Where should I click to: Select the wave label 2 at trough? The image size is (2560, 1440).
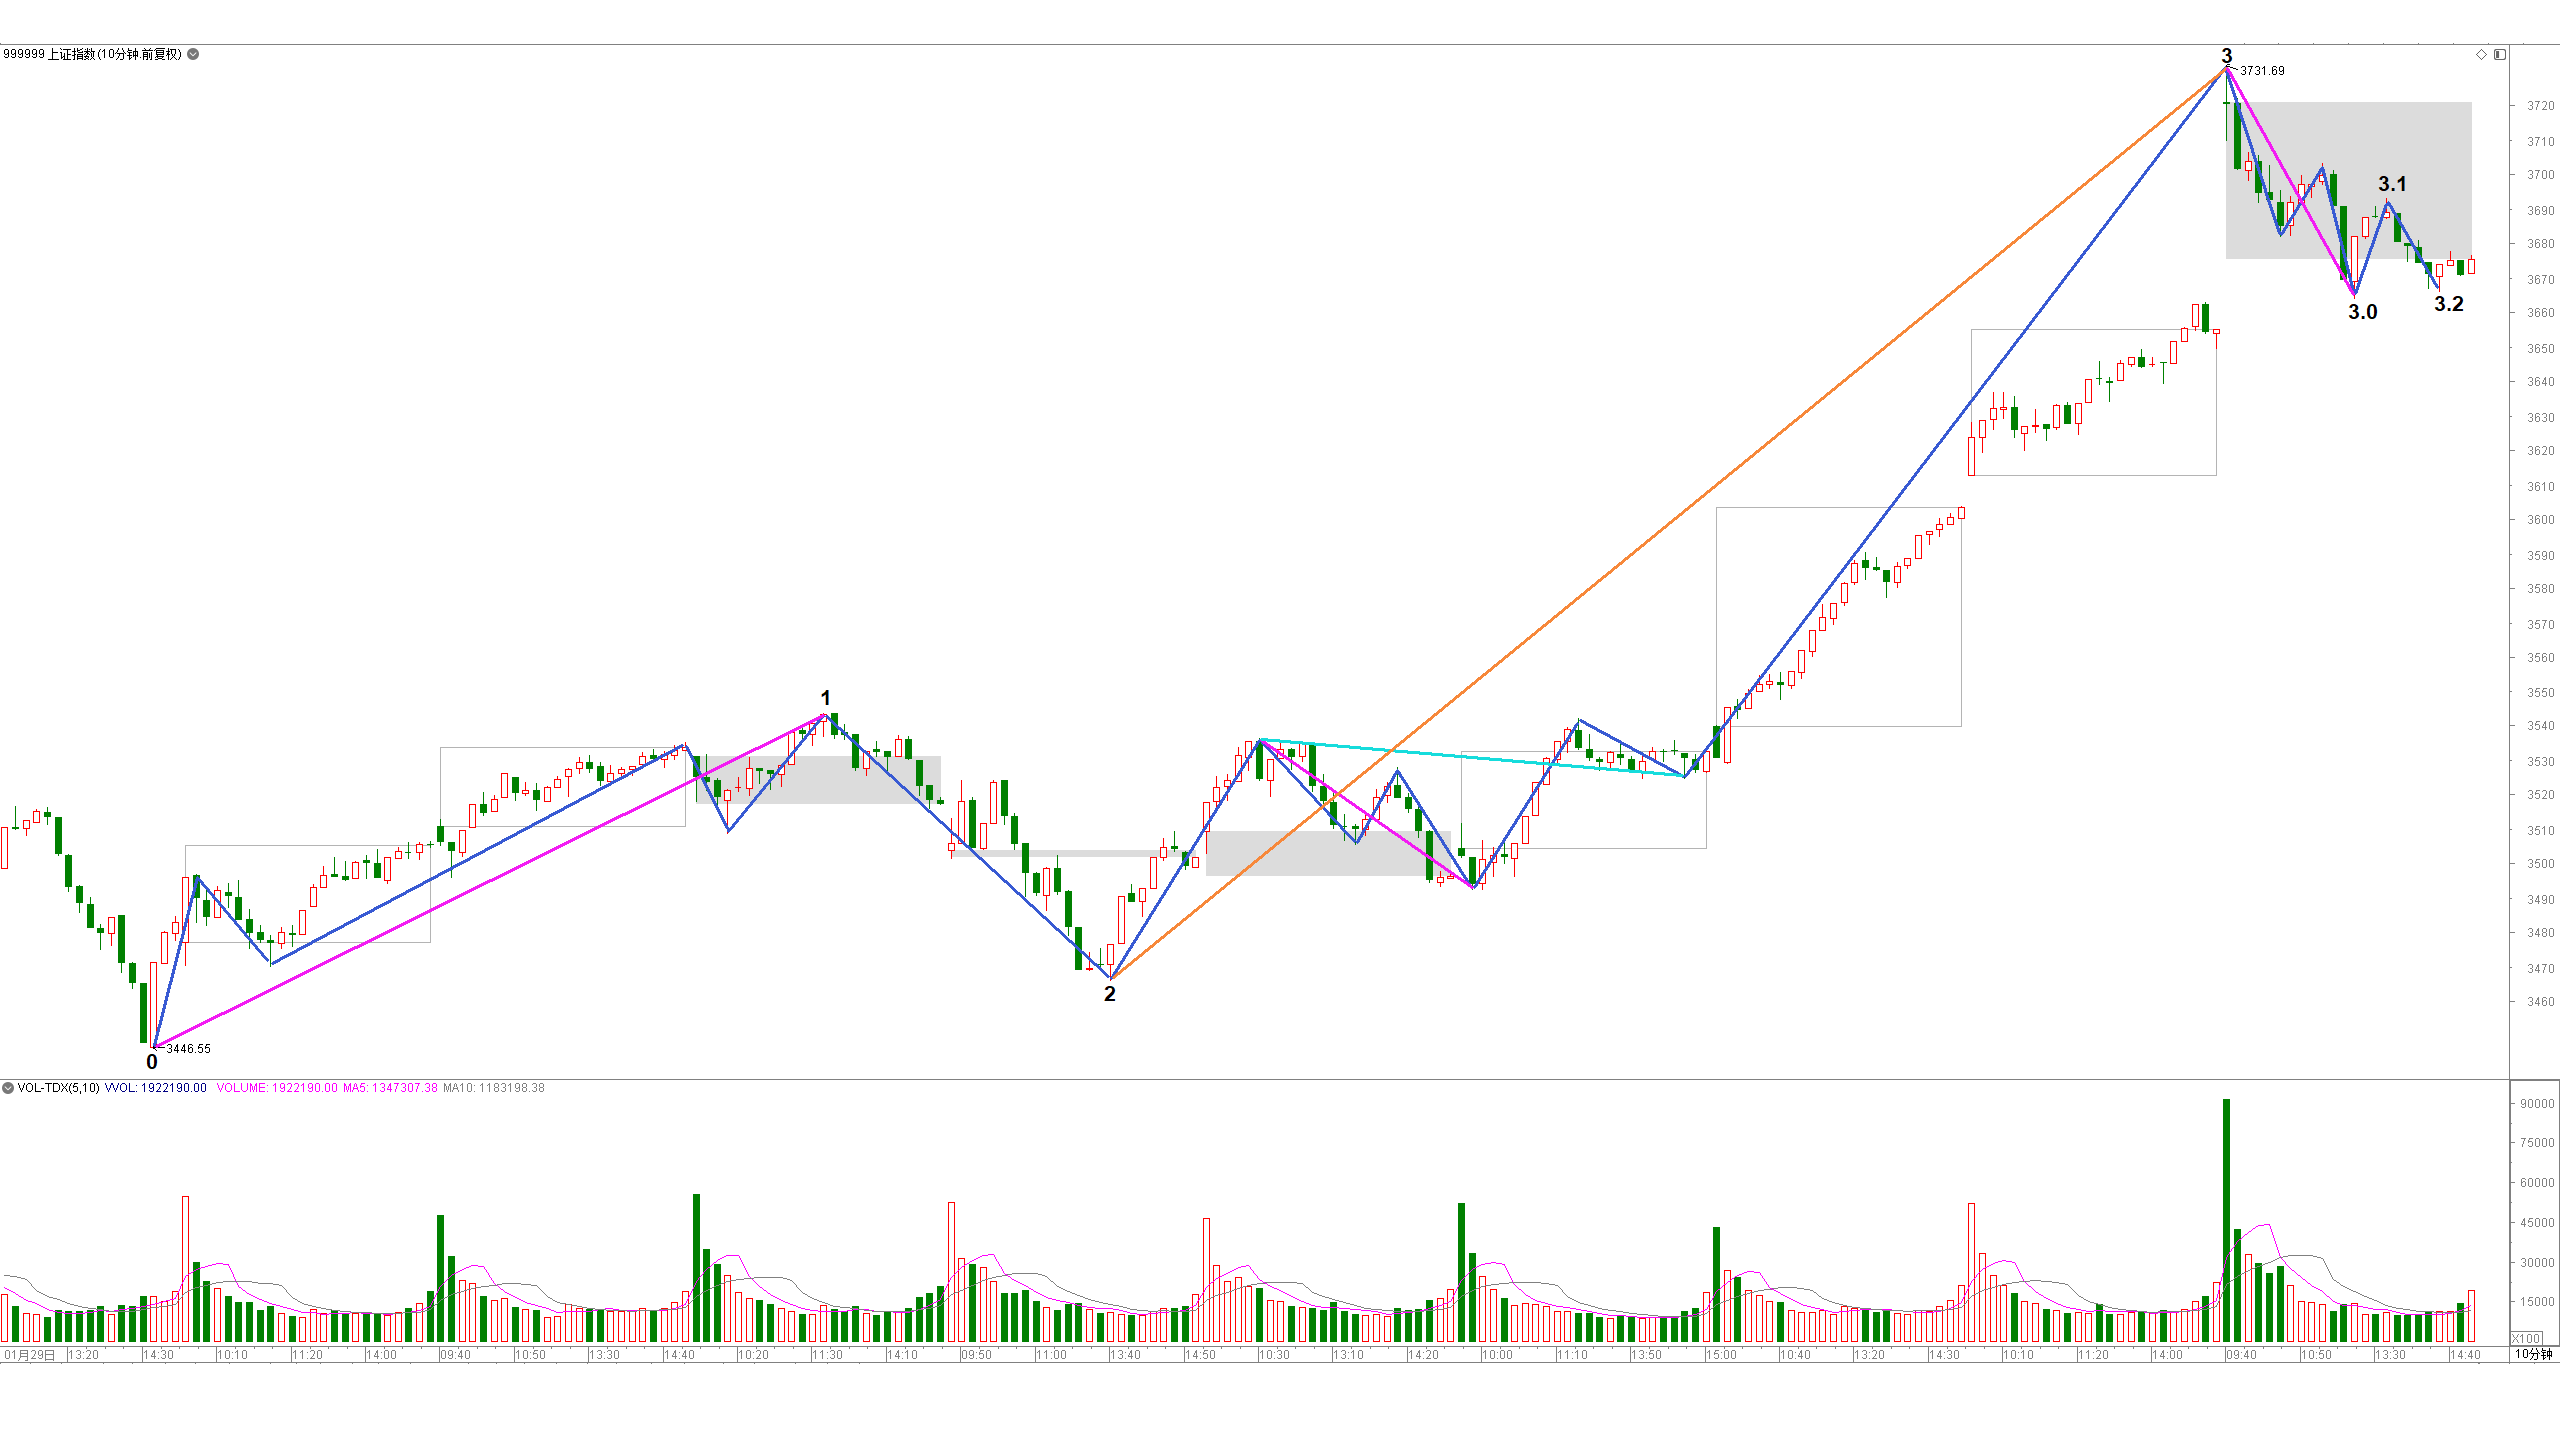pos(1110,994)
